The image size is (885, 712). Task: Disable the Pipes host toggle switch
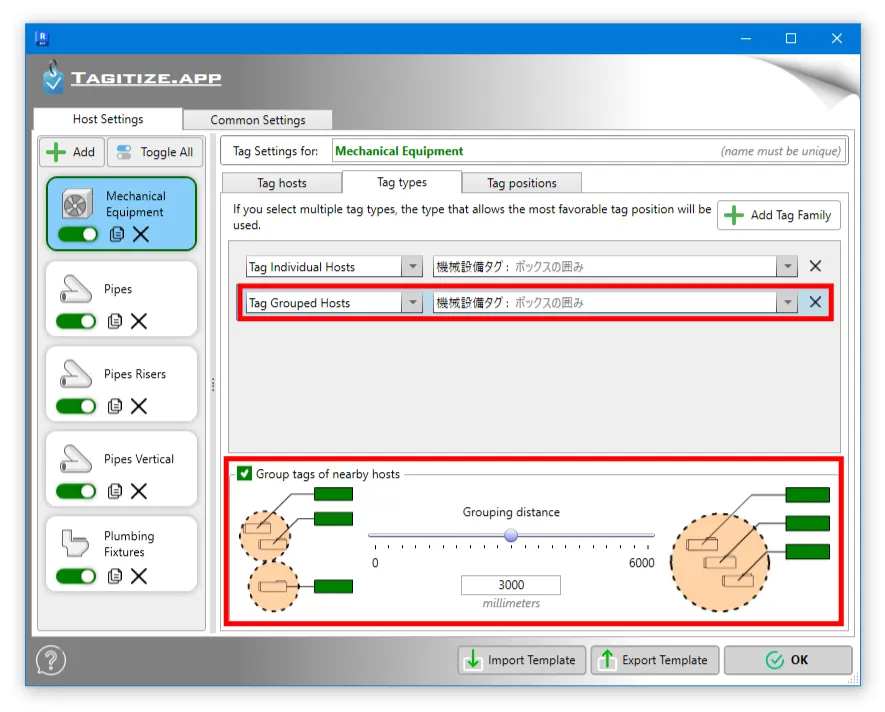click(x=76, y=321)
